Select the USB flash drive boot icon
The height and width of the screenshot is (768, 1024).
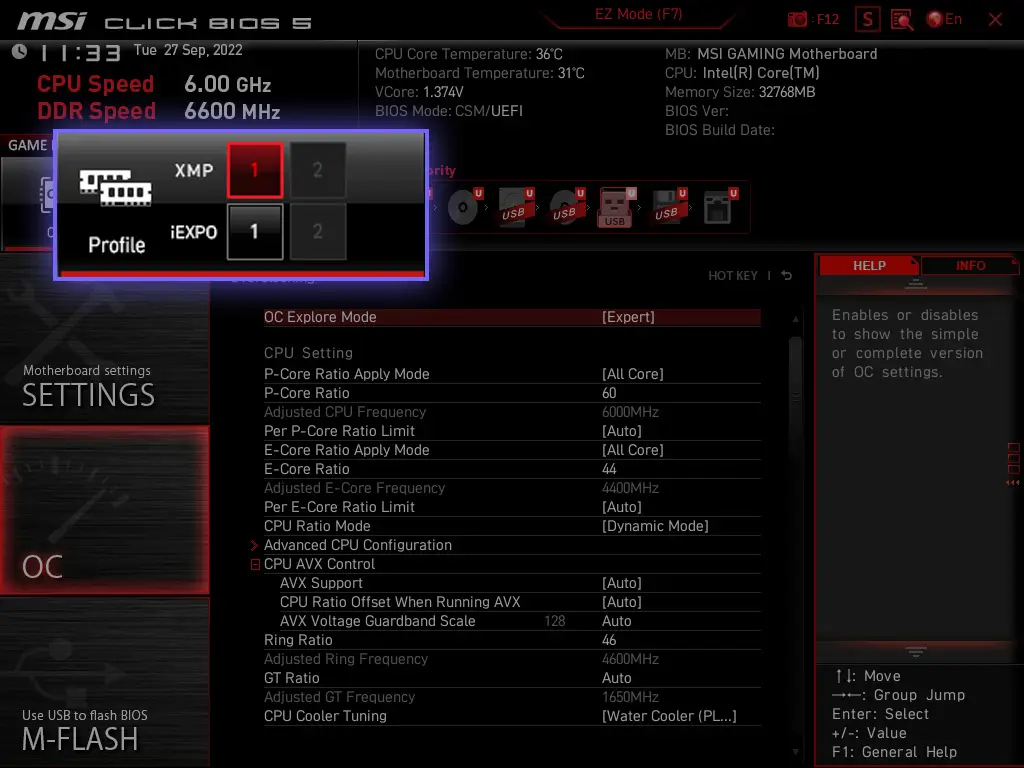pos(617,207)
